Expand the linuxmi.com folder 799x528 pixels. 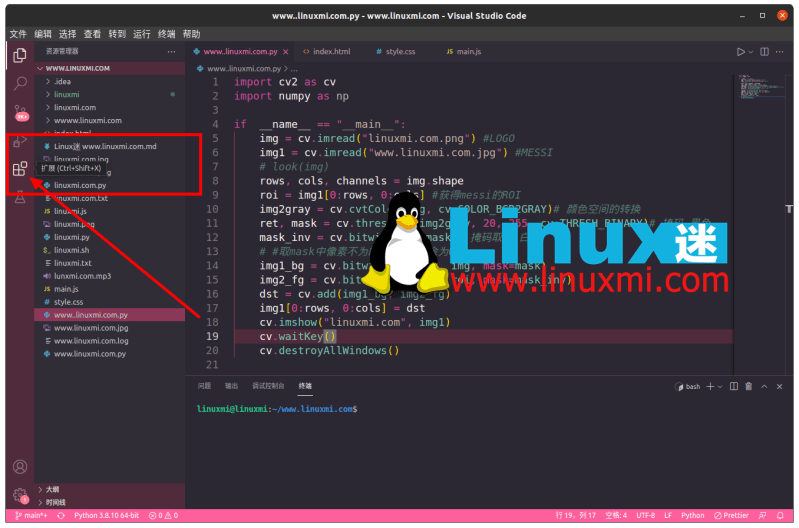(110, 108)
